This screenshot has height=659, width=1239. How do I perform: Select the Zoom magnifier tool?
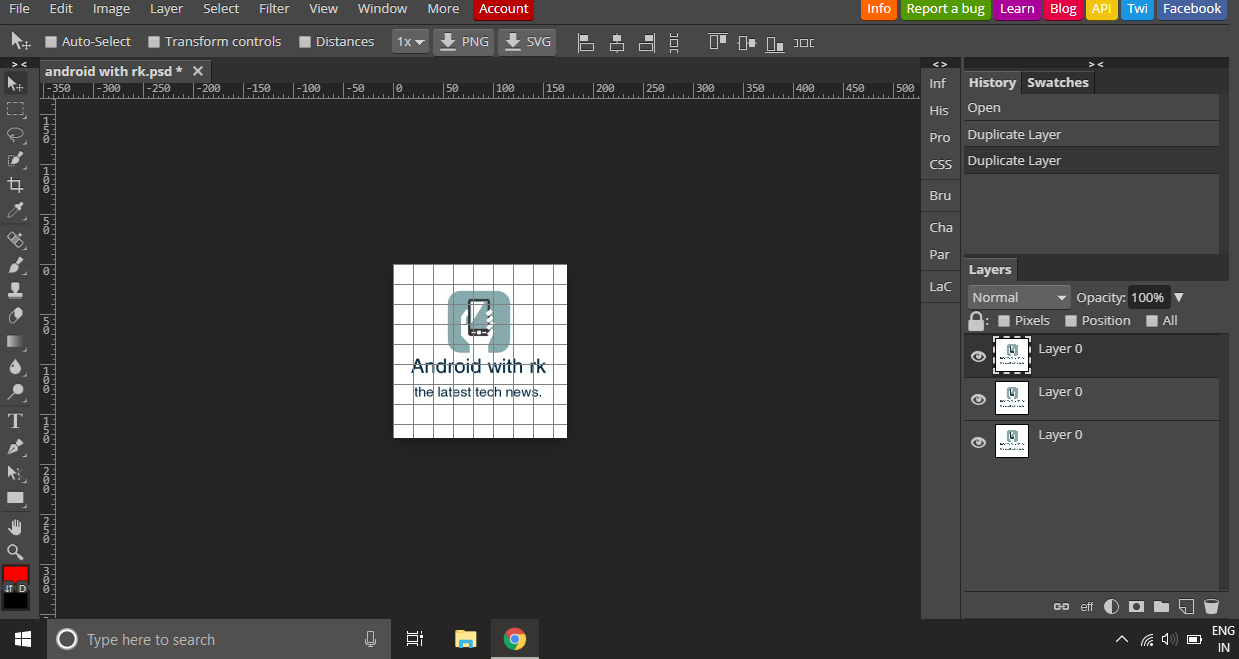tap(15, 552)
